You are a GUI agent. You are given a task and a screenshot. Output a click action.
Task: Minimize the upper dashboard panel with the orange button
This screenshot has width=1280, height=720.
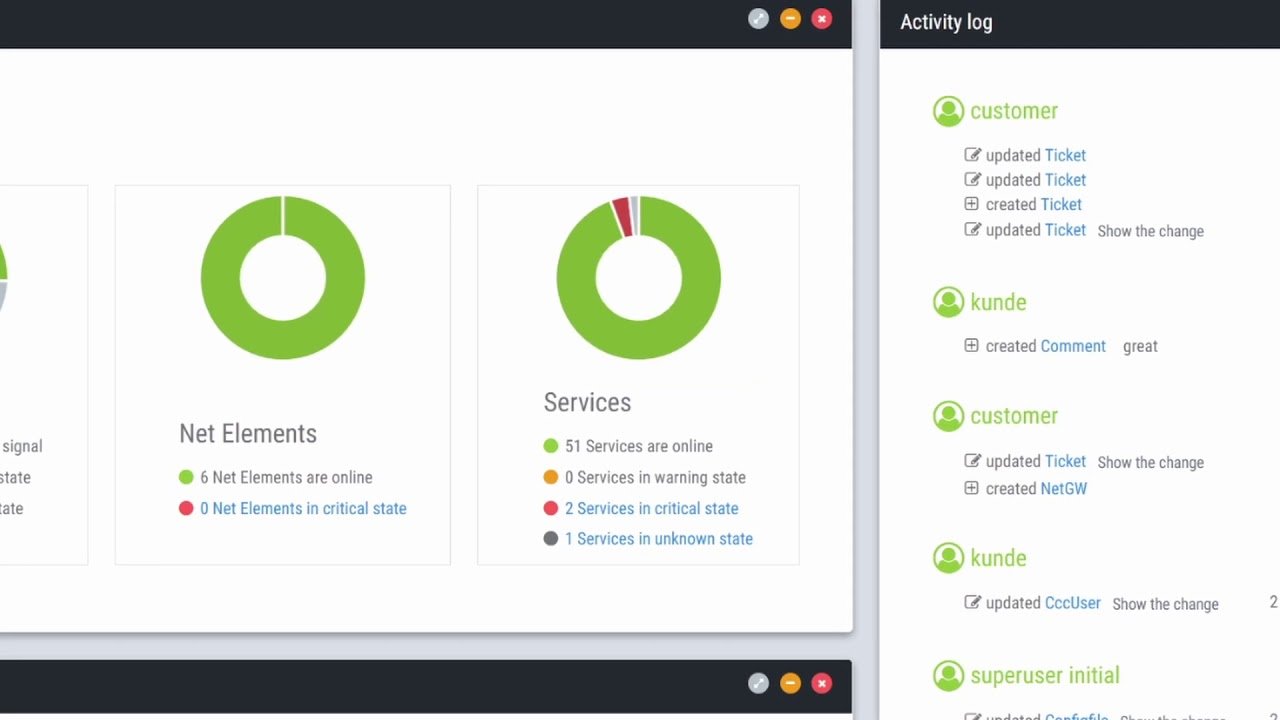pyautogui.click(x=790, y=18)
